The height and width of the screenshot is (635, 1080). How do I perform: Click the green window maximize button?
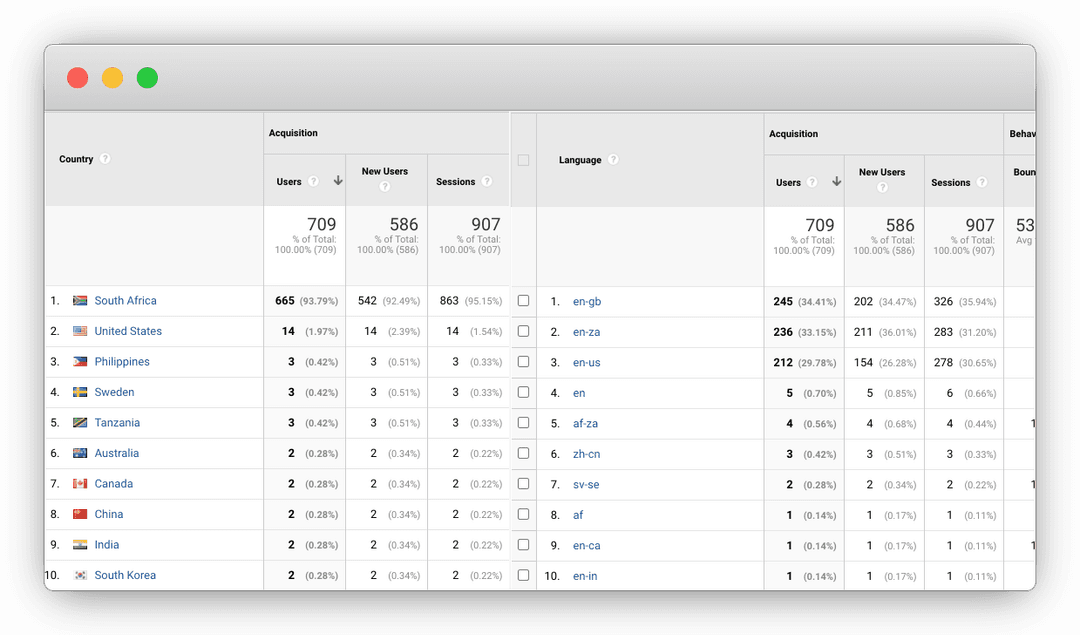(147, 78)
